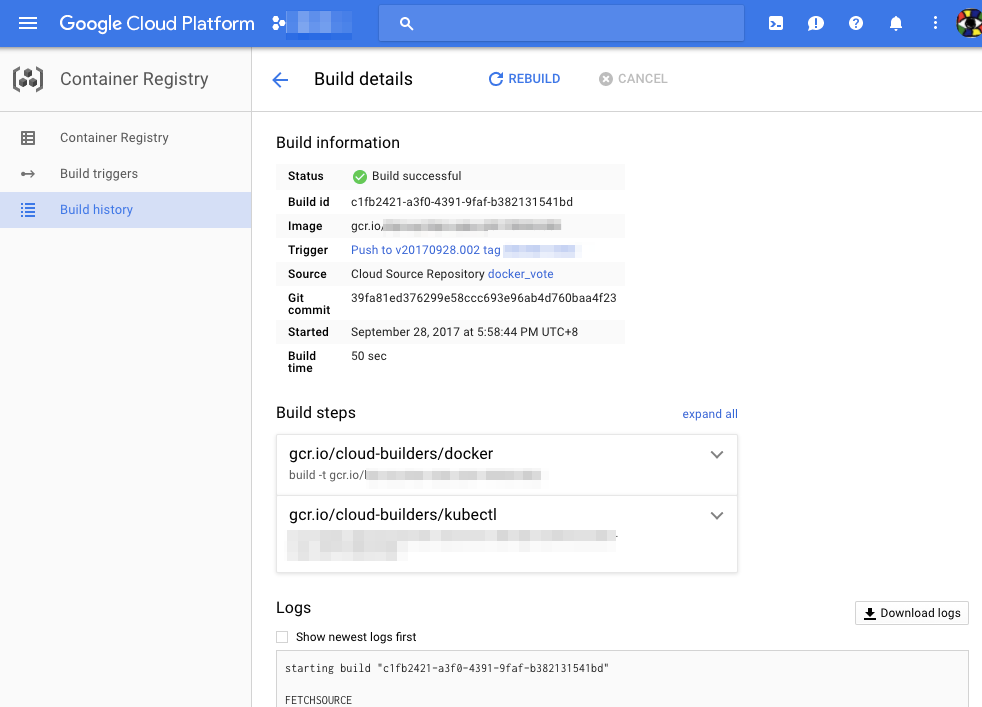Focus the top search input field
The image size is (982, 707).
(561, 24)
